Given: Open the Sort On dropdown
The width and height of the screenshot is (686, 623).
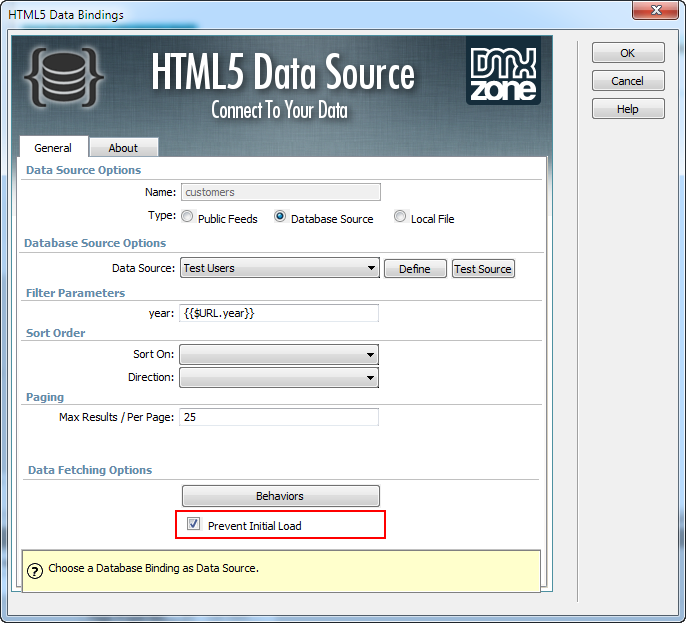Looking at the screenshot, I should click(279, 354).
